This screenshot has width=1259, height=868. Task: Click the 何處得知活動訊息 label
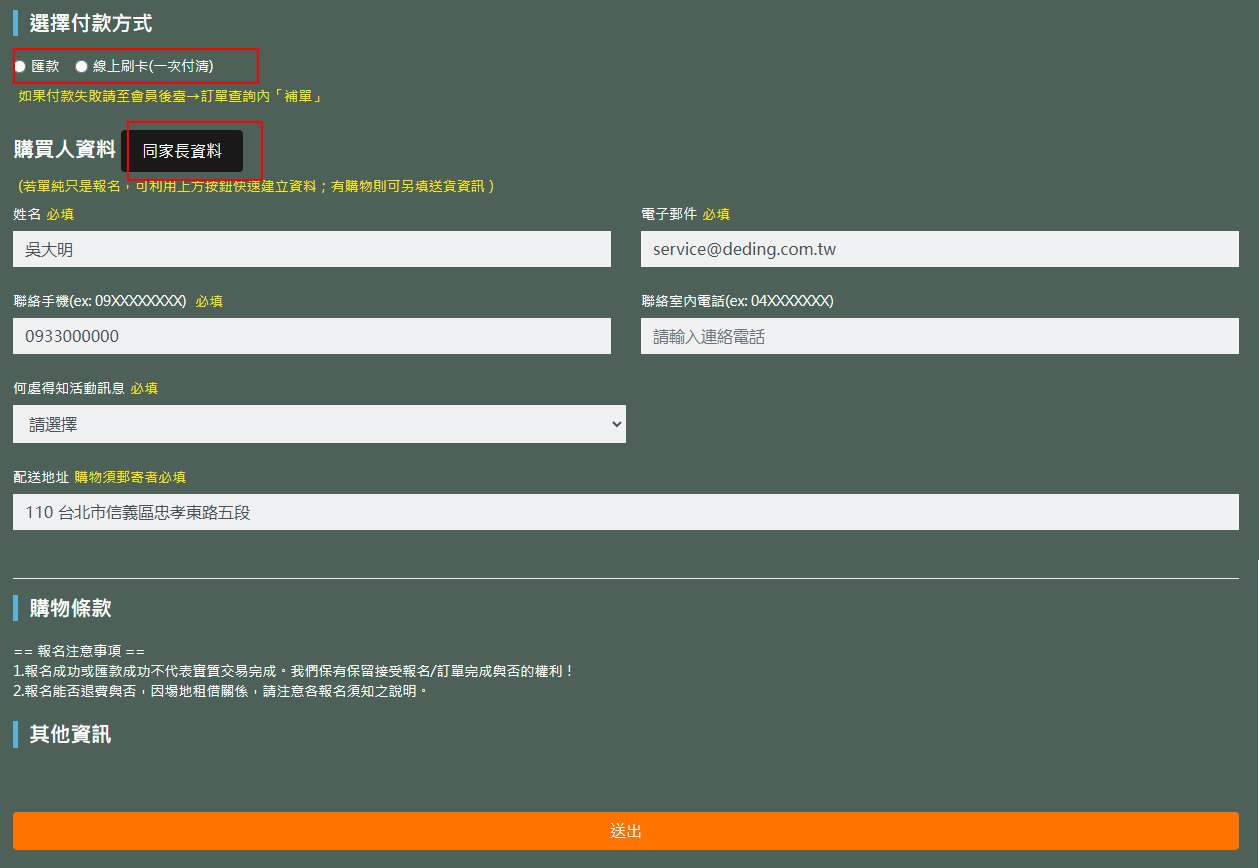(x=68, y=388)
